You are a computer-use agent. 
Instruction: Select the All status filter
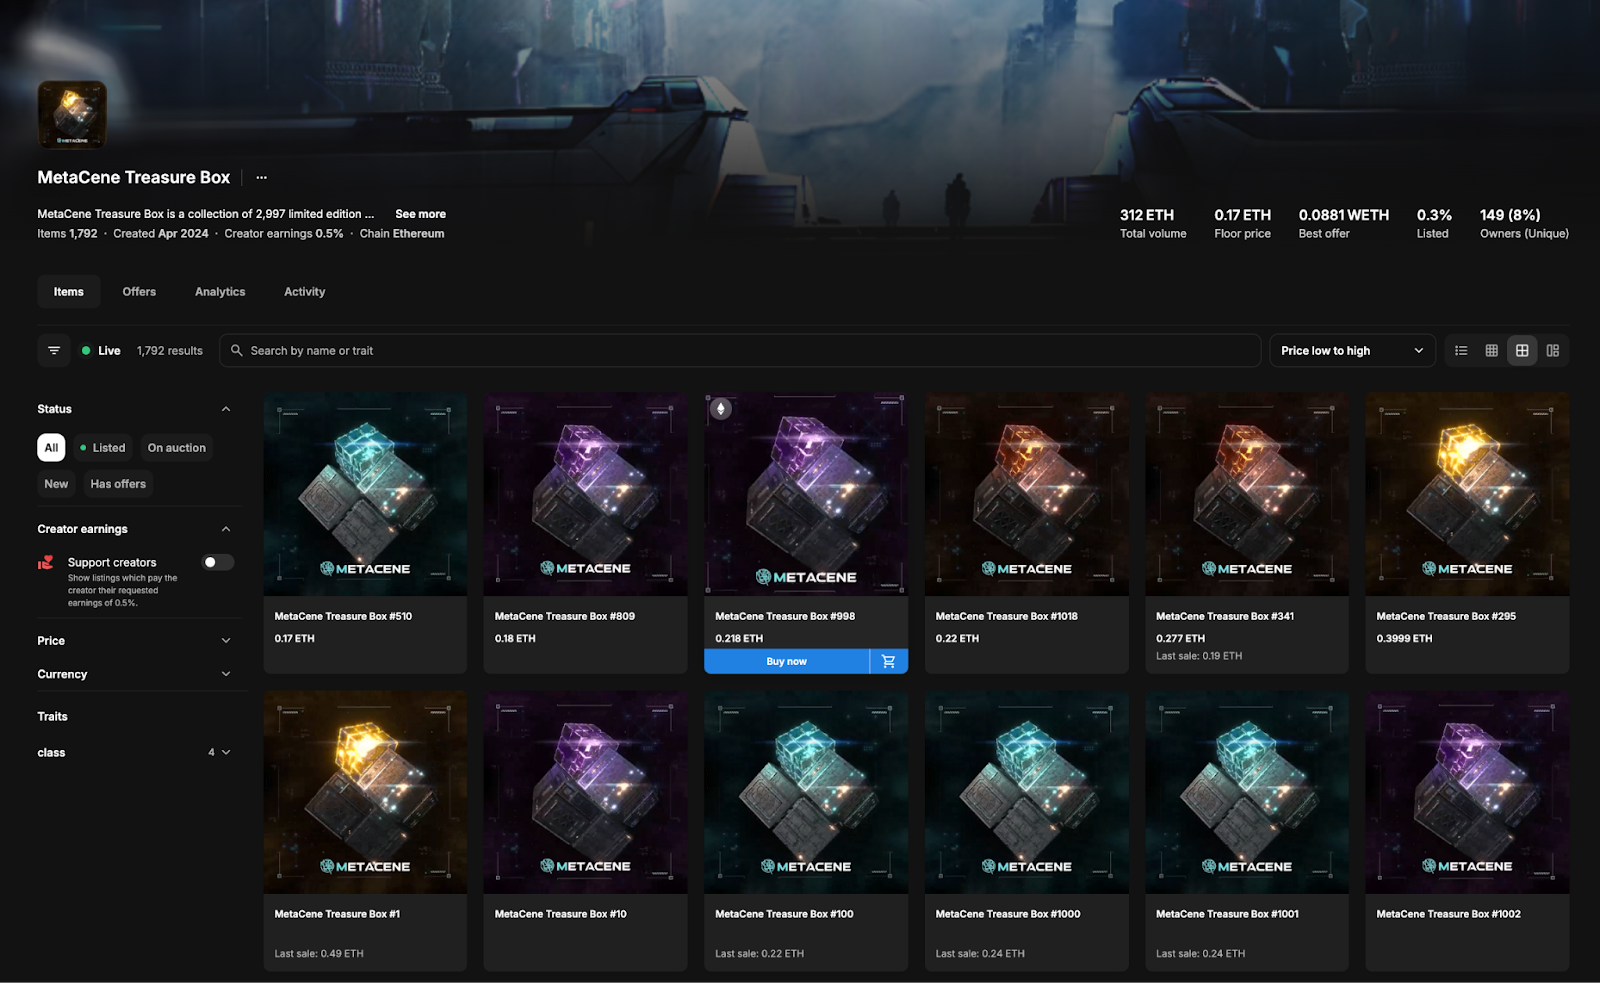coord(51,448)
